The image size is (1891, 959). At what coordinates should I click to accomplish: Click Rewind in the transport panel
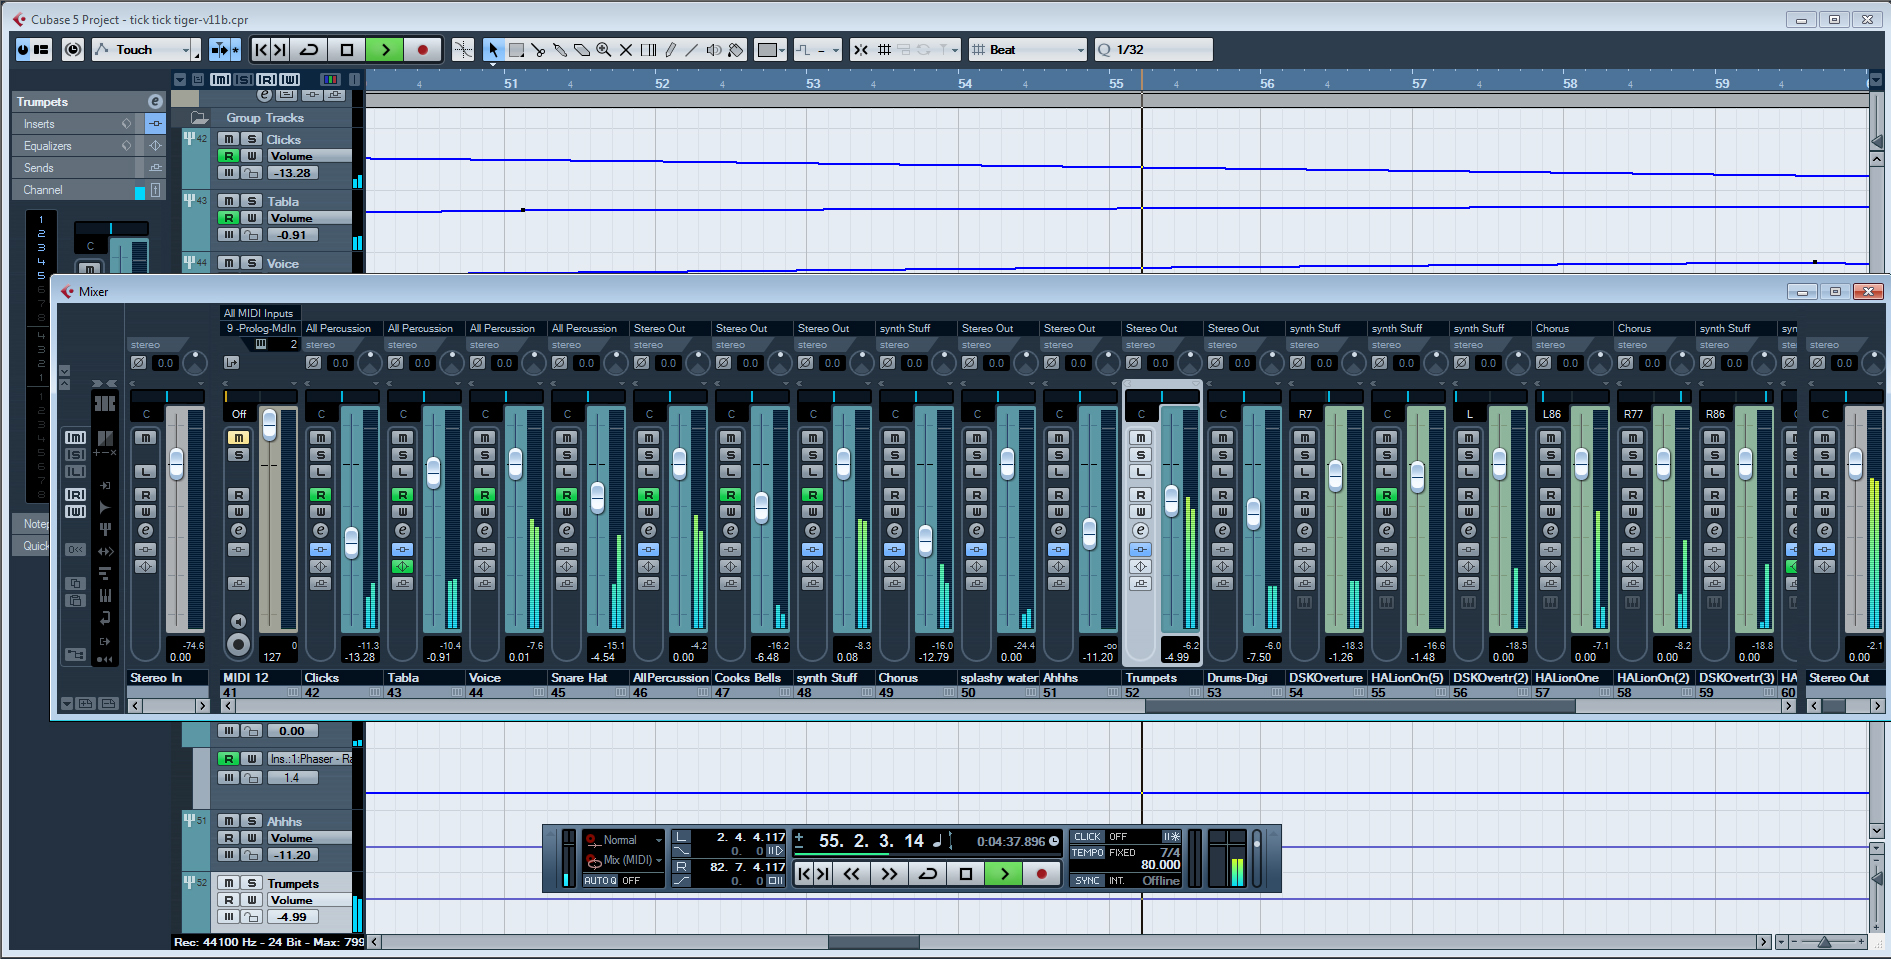coord(851,873)
